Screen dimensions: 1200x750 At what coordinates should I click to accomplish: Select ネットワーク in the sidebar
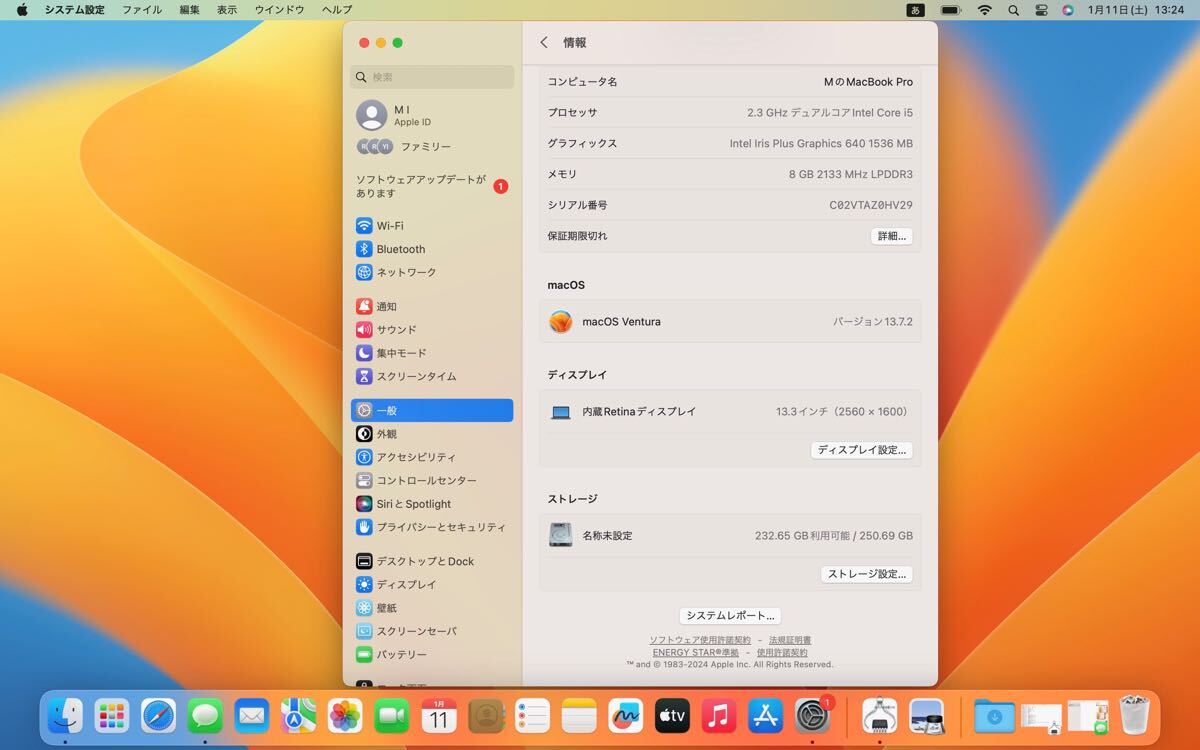tap(432, 272)
